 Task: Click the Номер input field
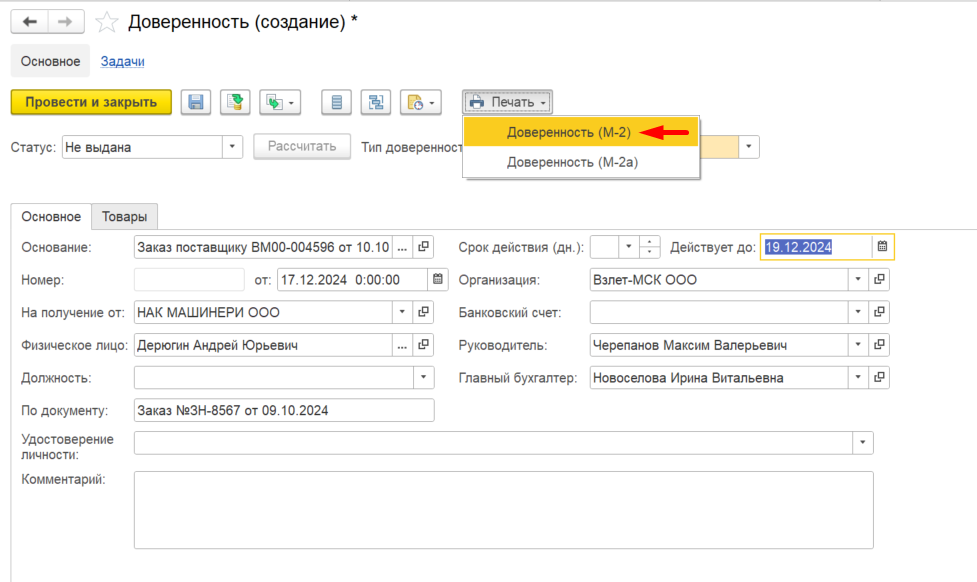coord(189,279)
